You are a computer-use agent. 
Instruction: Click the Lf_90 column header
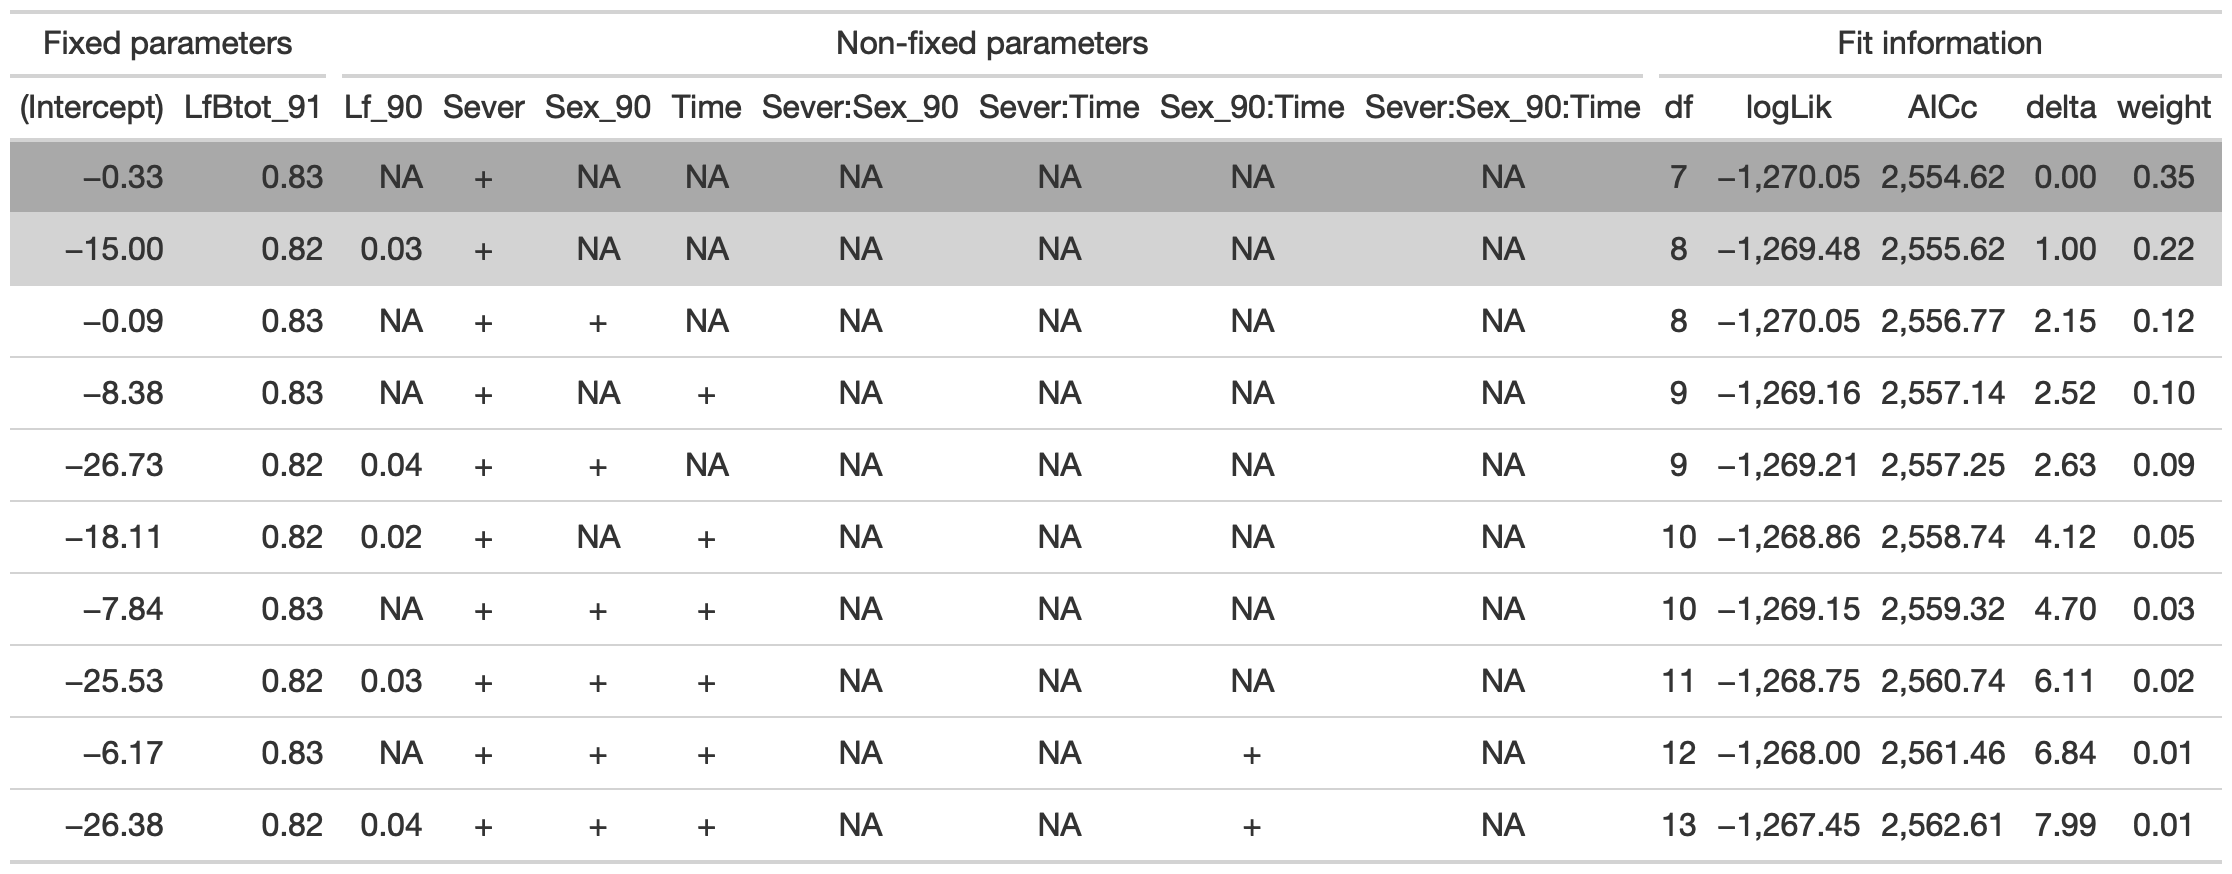pyautogui.click(x=383, y=107)
